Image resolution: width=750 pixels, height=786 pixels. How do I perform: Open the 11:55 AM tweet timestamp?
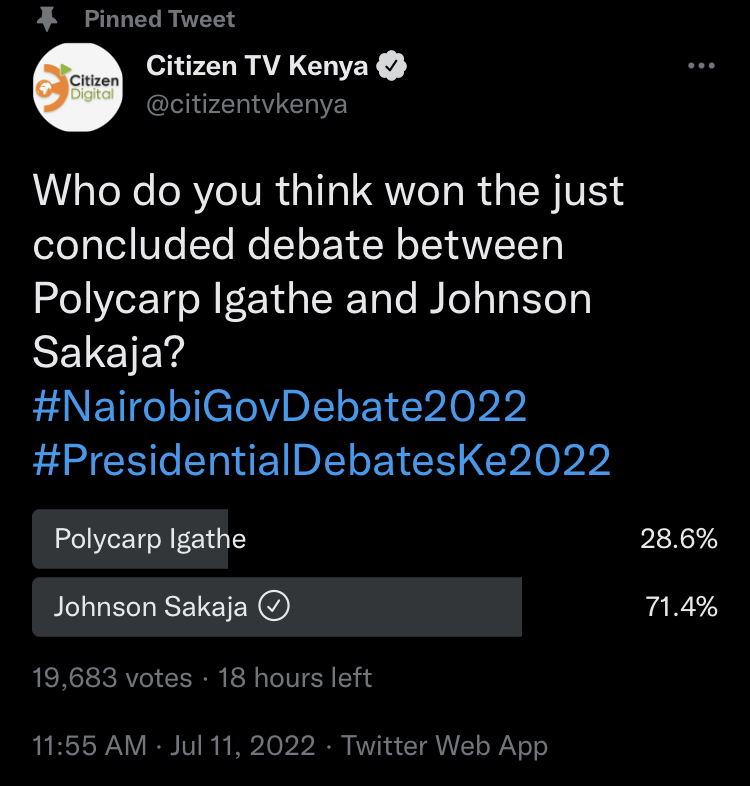pos(90,746)
